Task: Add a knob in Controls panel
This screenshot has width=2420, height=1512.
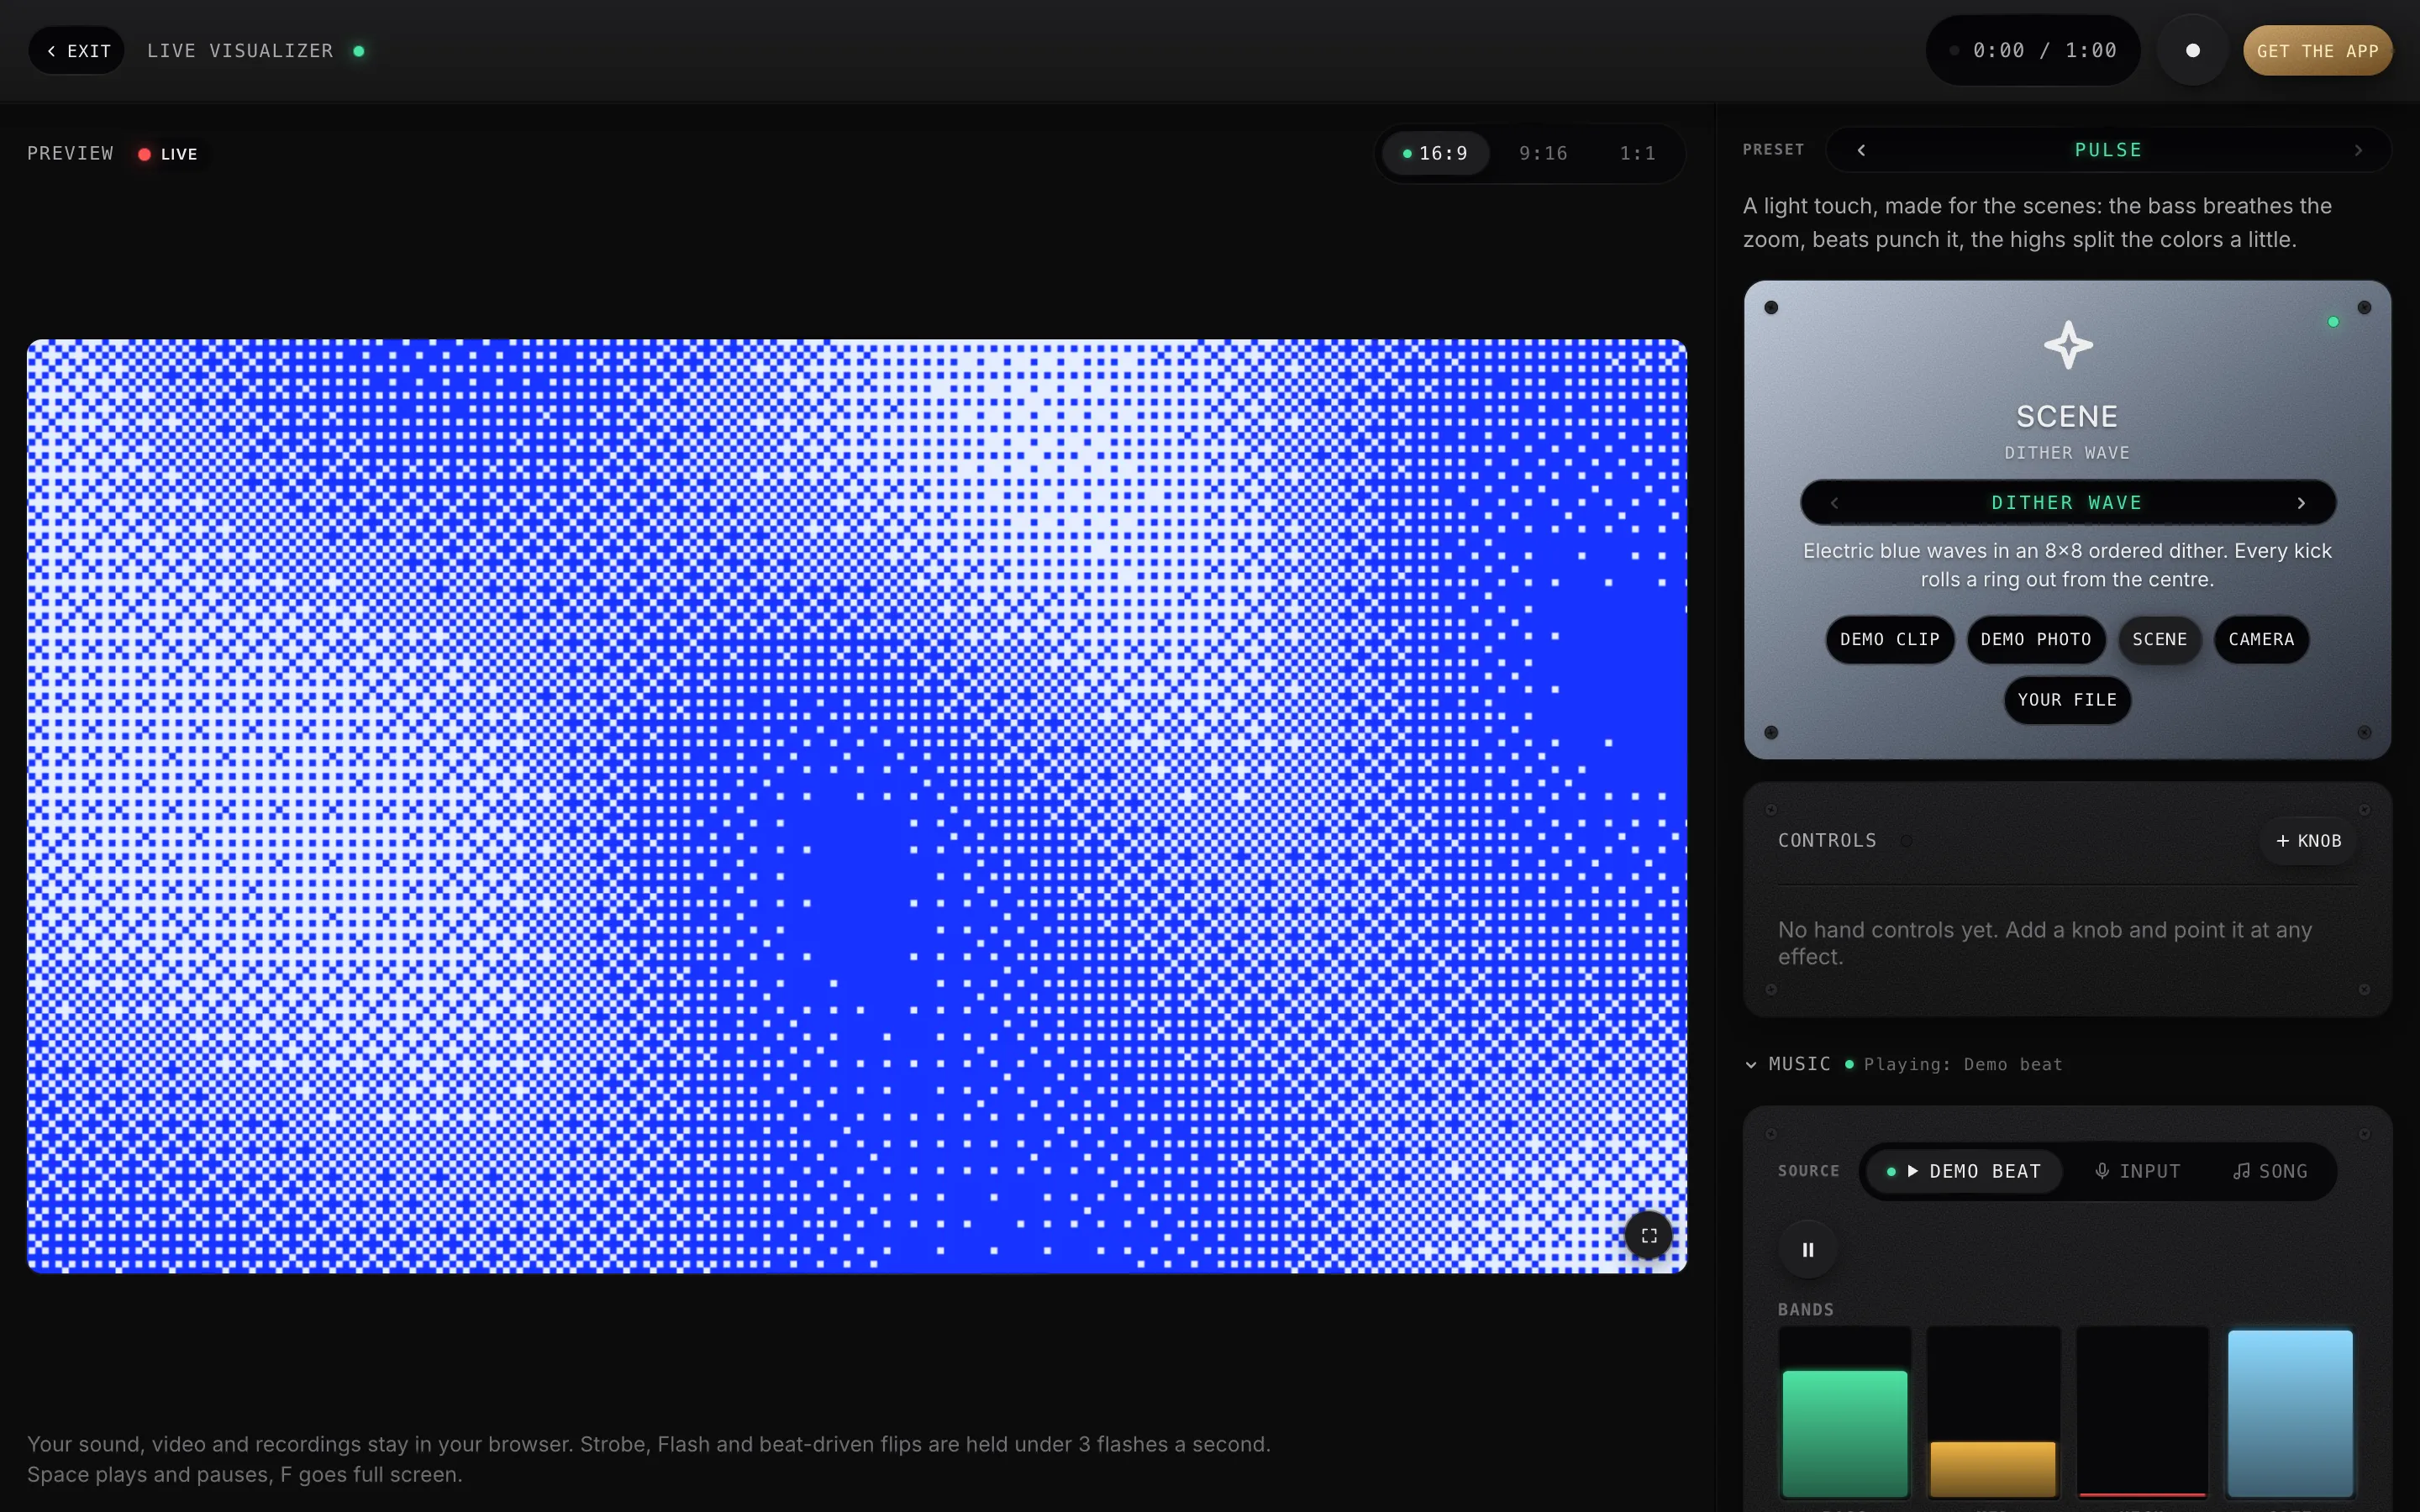Action: (2308, 841)
